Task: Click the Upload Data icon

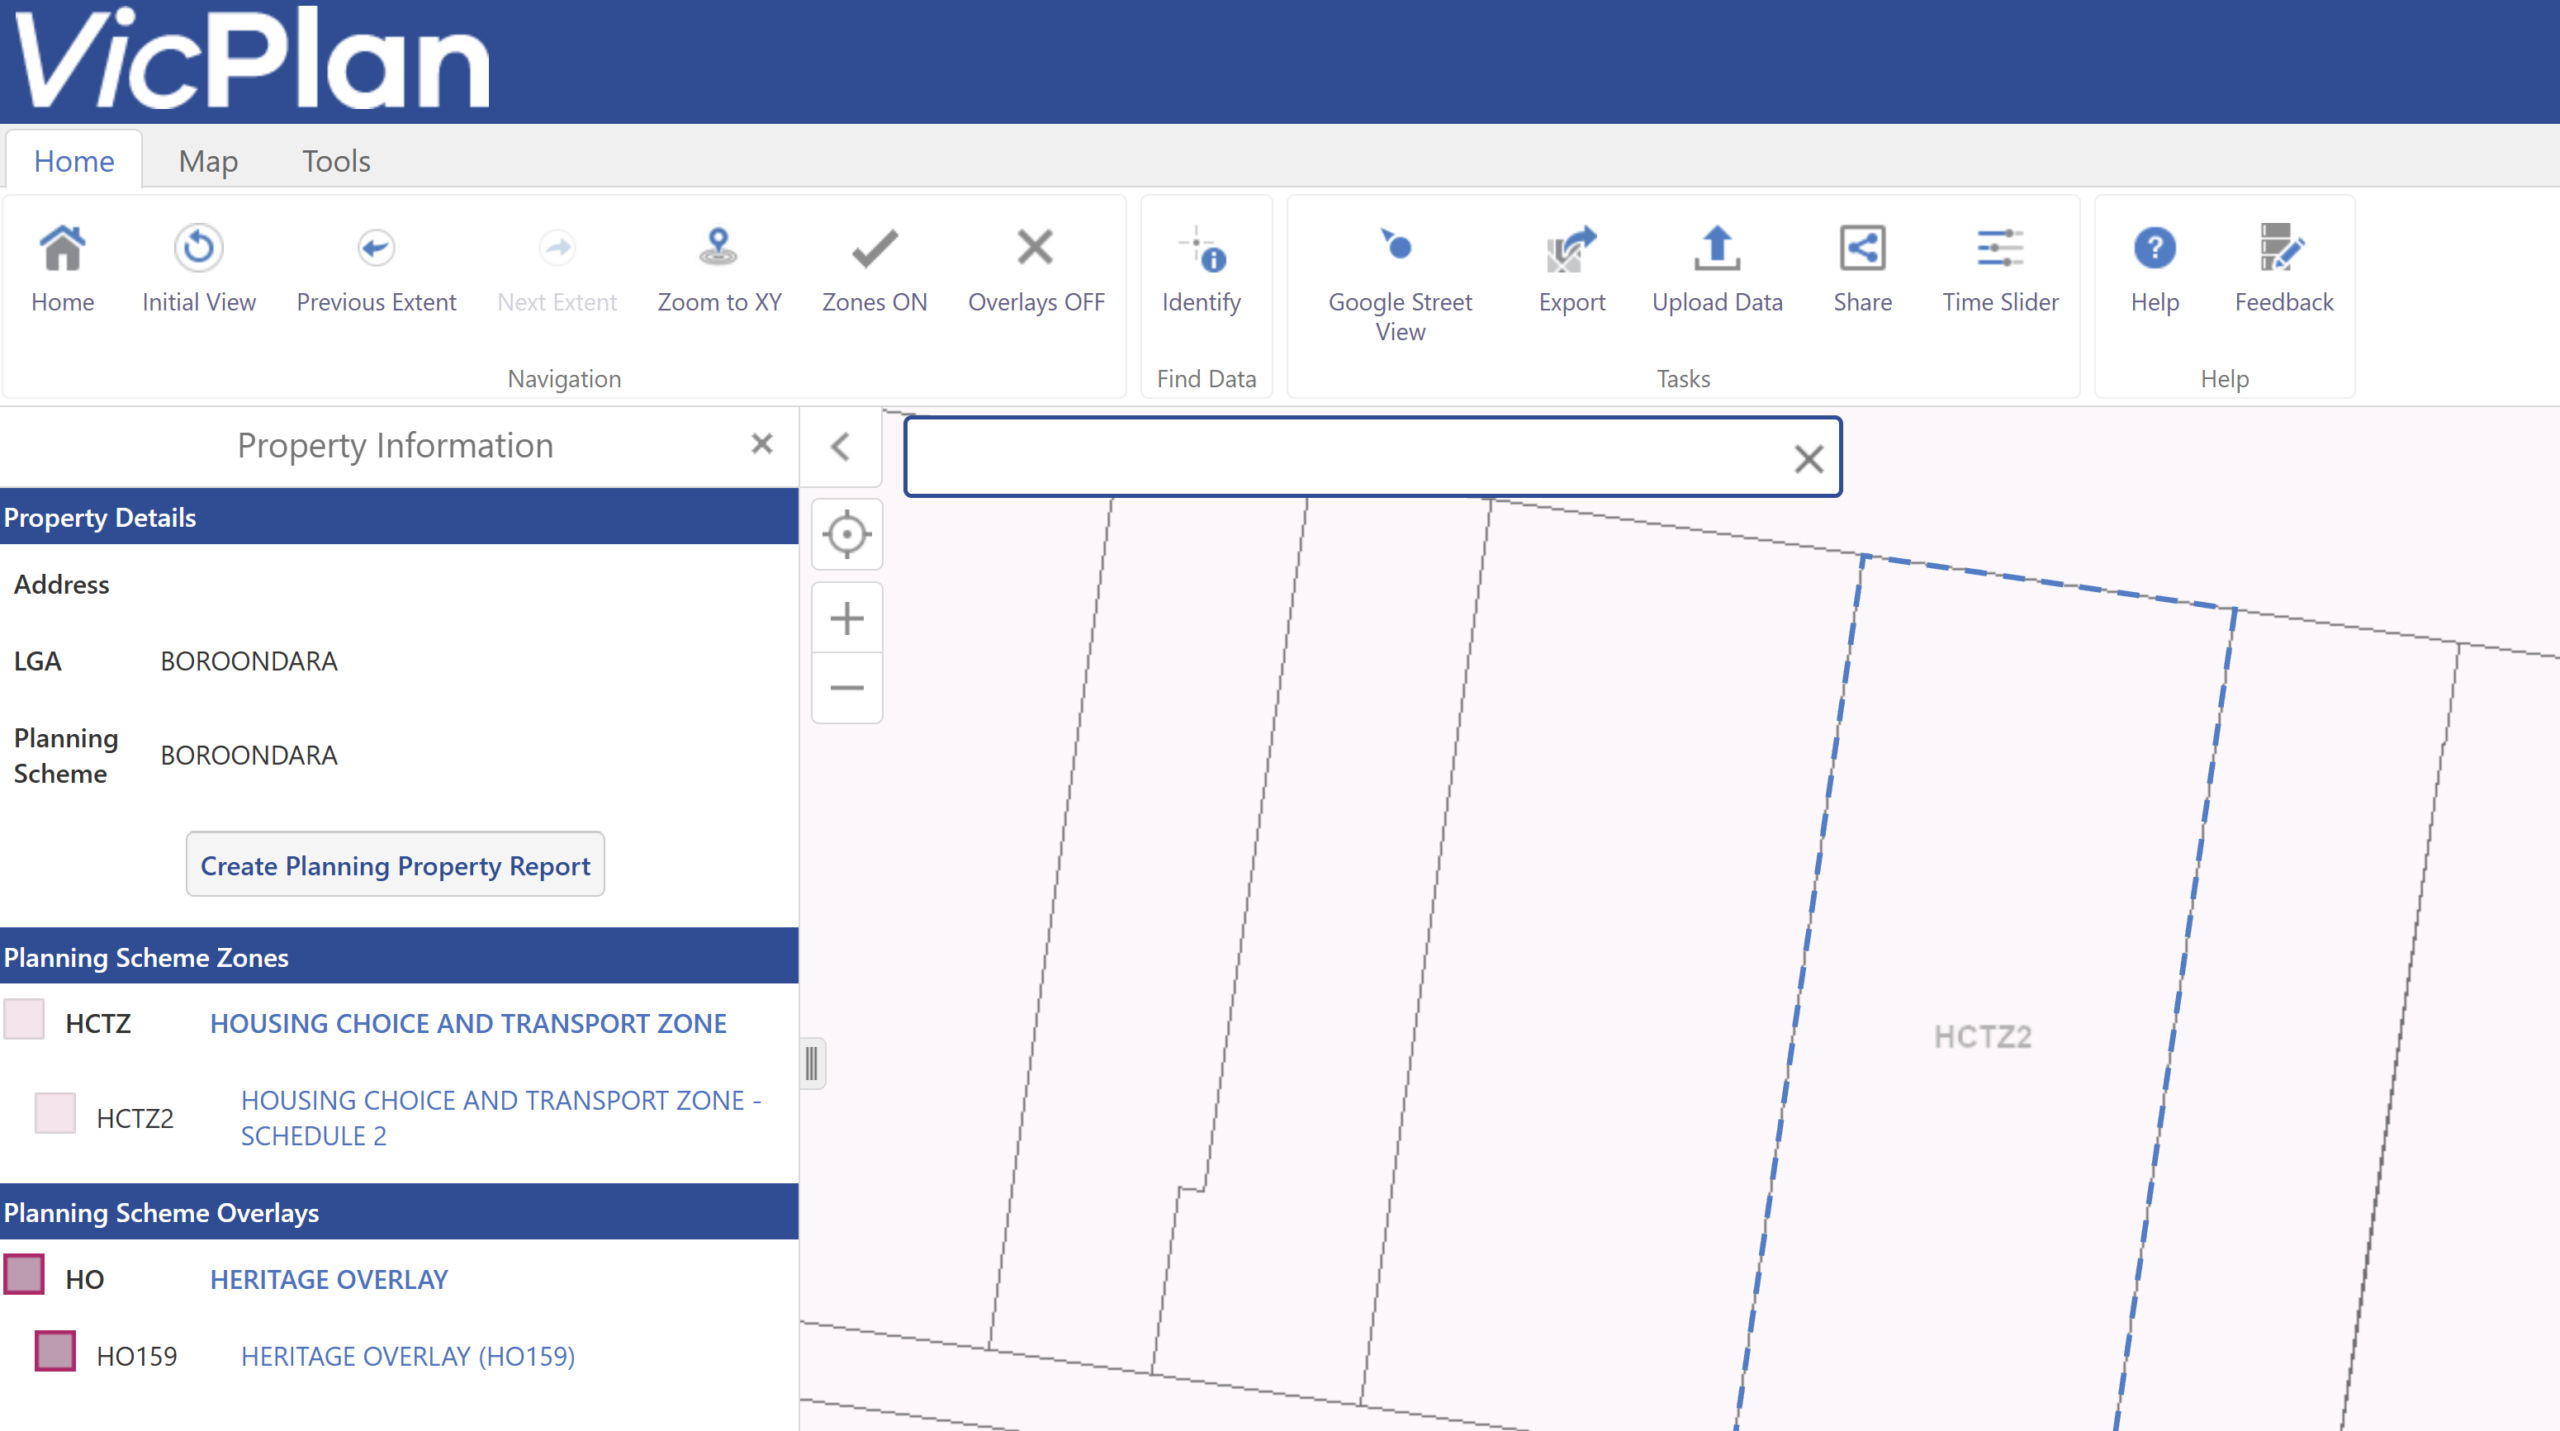Action: tap(1717, 248)
